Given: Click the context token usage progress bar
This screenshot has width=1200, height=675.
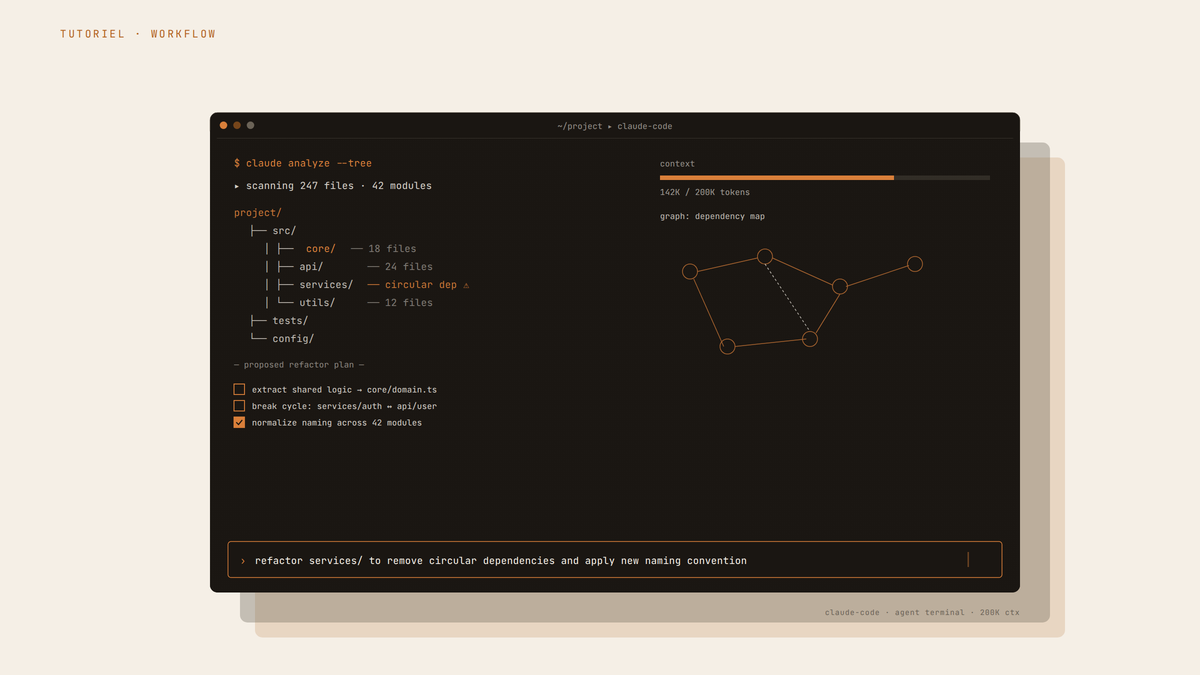Looking at the screenshot, I should click(x=825, y=178).
